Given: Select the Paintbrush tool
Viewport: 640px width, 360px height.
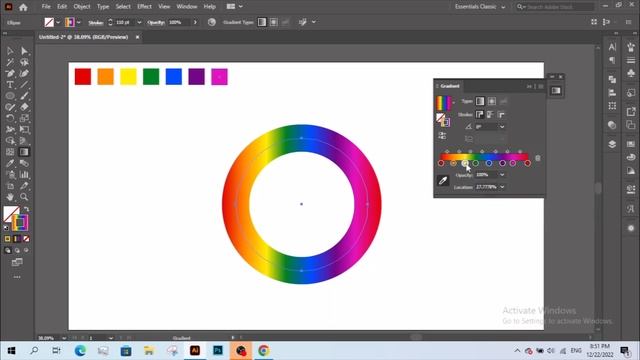Looking at the screenshot, I should tap(24, 96).
